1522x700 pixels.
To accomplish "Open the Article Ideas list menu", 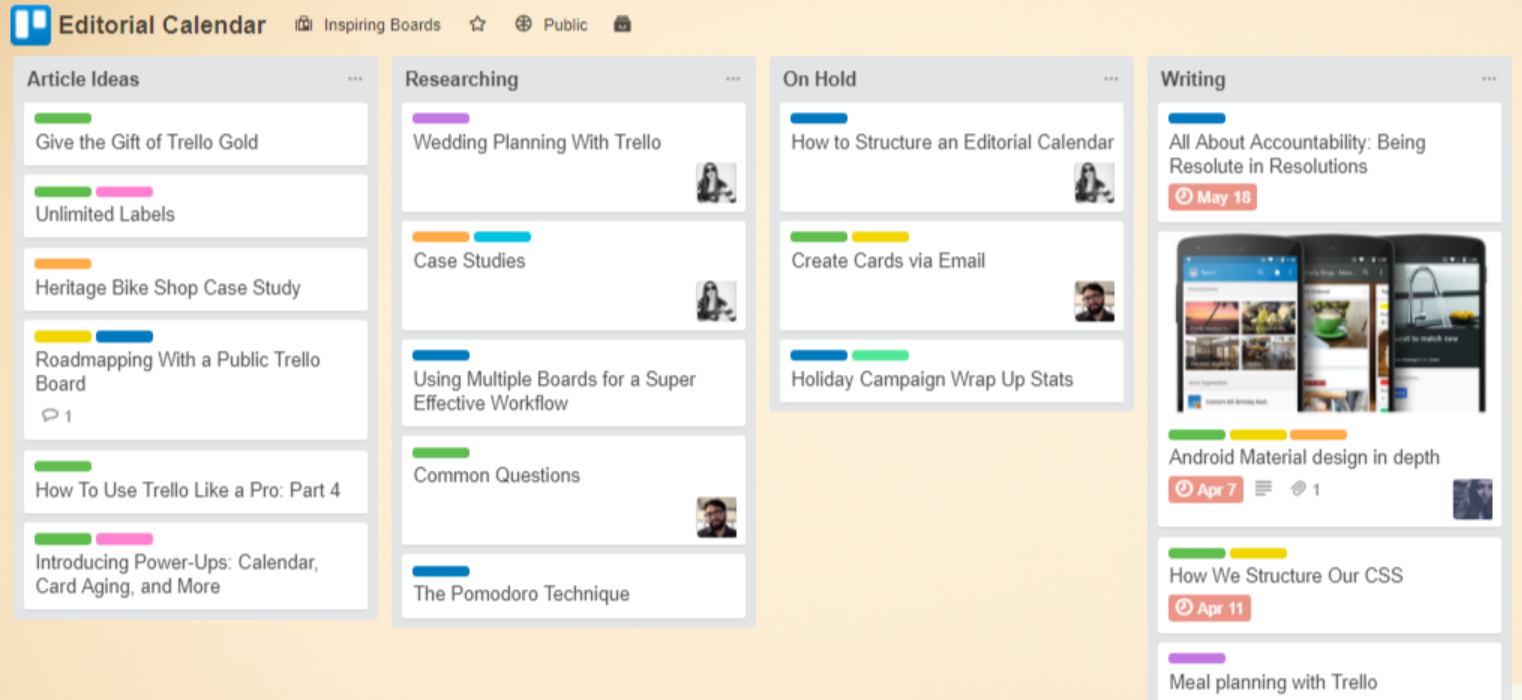I will coord(355,79).
